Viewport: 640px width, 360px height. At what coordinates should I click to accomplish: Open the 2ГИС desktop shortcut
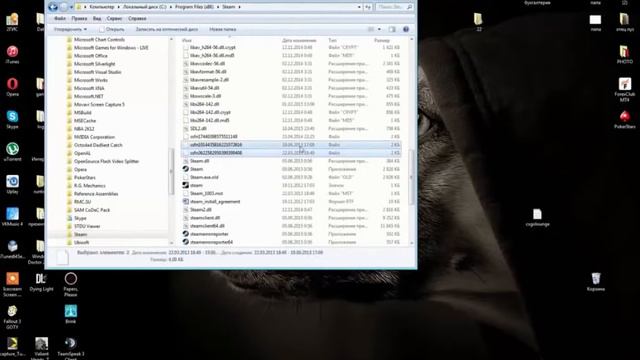(x=12, y=22)
